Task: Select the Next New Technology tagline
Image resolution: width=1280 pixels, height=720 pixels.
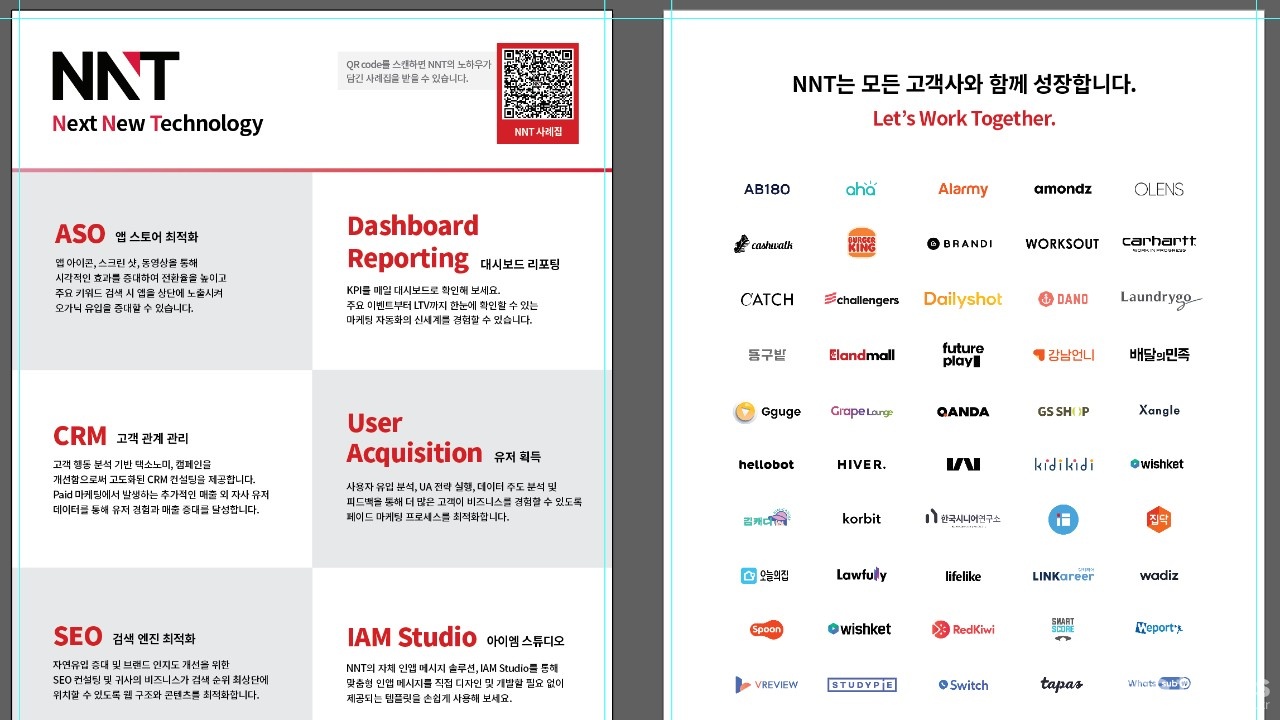Action: click(157, 124)
